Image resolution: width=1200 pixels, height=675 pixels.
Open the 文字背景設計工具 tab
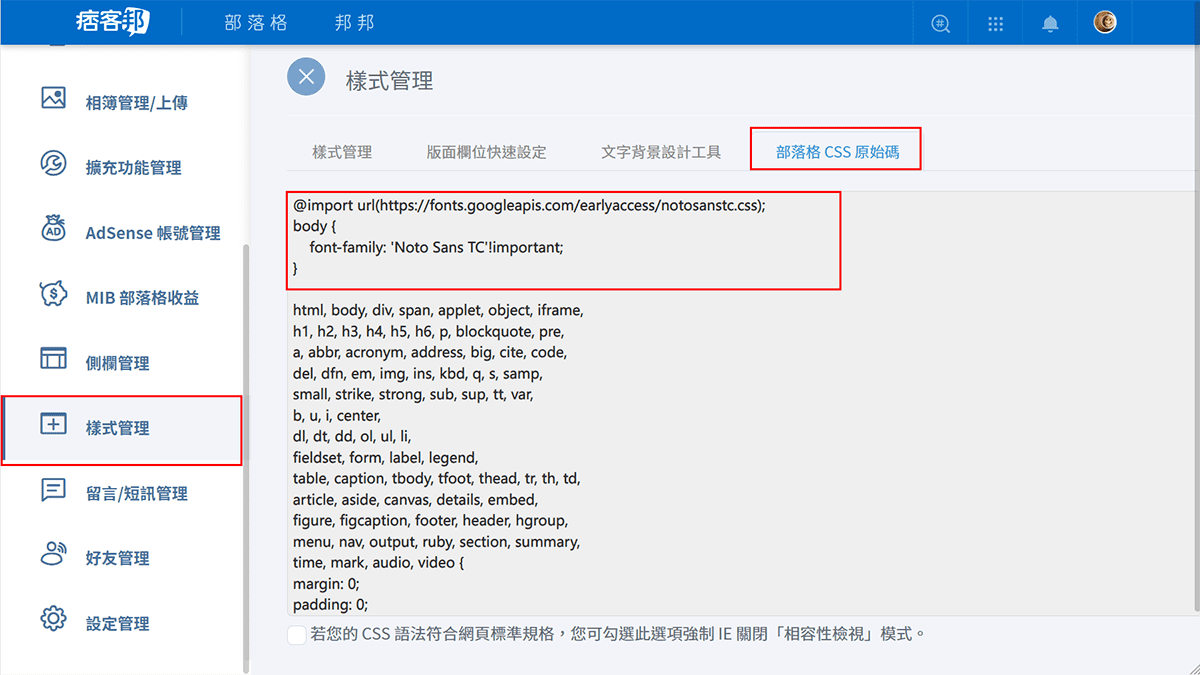point(664,152)
